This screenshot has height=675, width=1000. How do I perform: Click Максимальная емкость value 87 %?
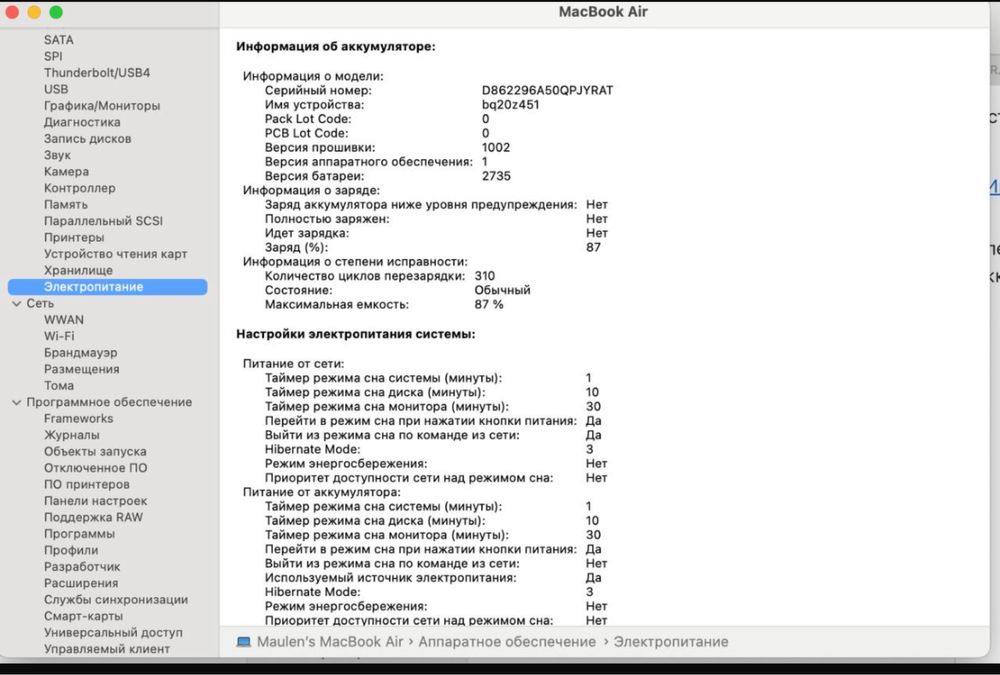[x=489, y=305]
